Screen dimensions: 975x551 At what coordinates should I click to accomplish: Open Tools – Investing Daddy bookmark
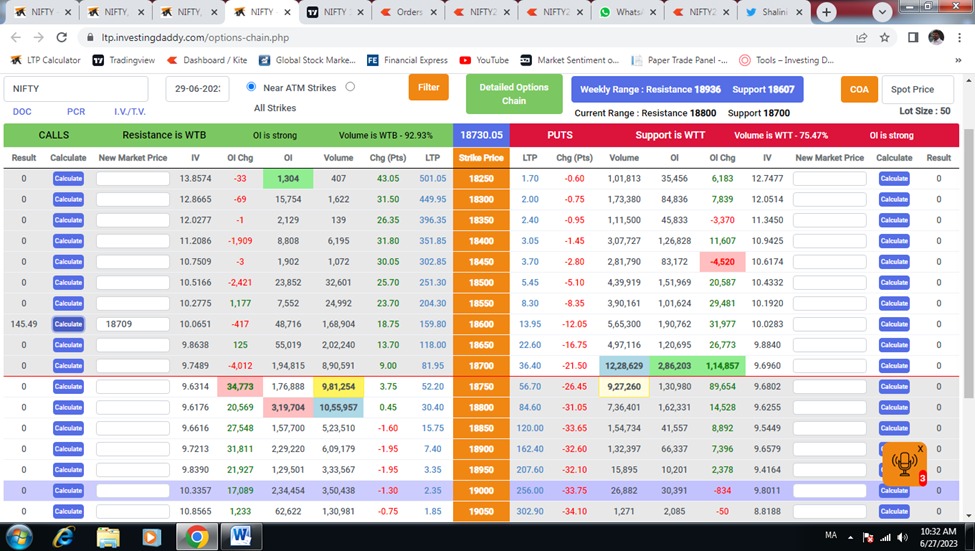click(x=786, y=60)
